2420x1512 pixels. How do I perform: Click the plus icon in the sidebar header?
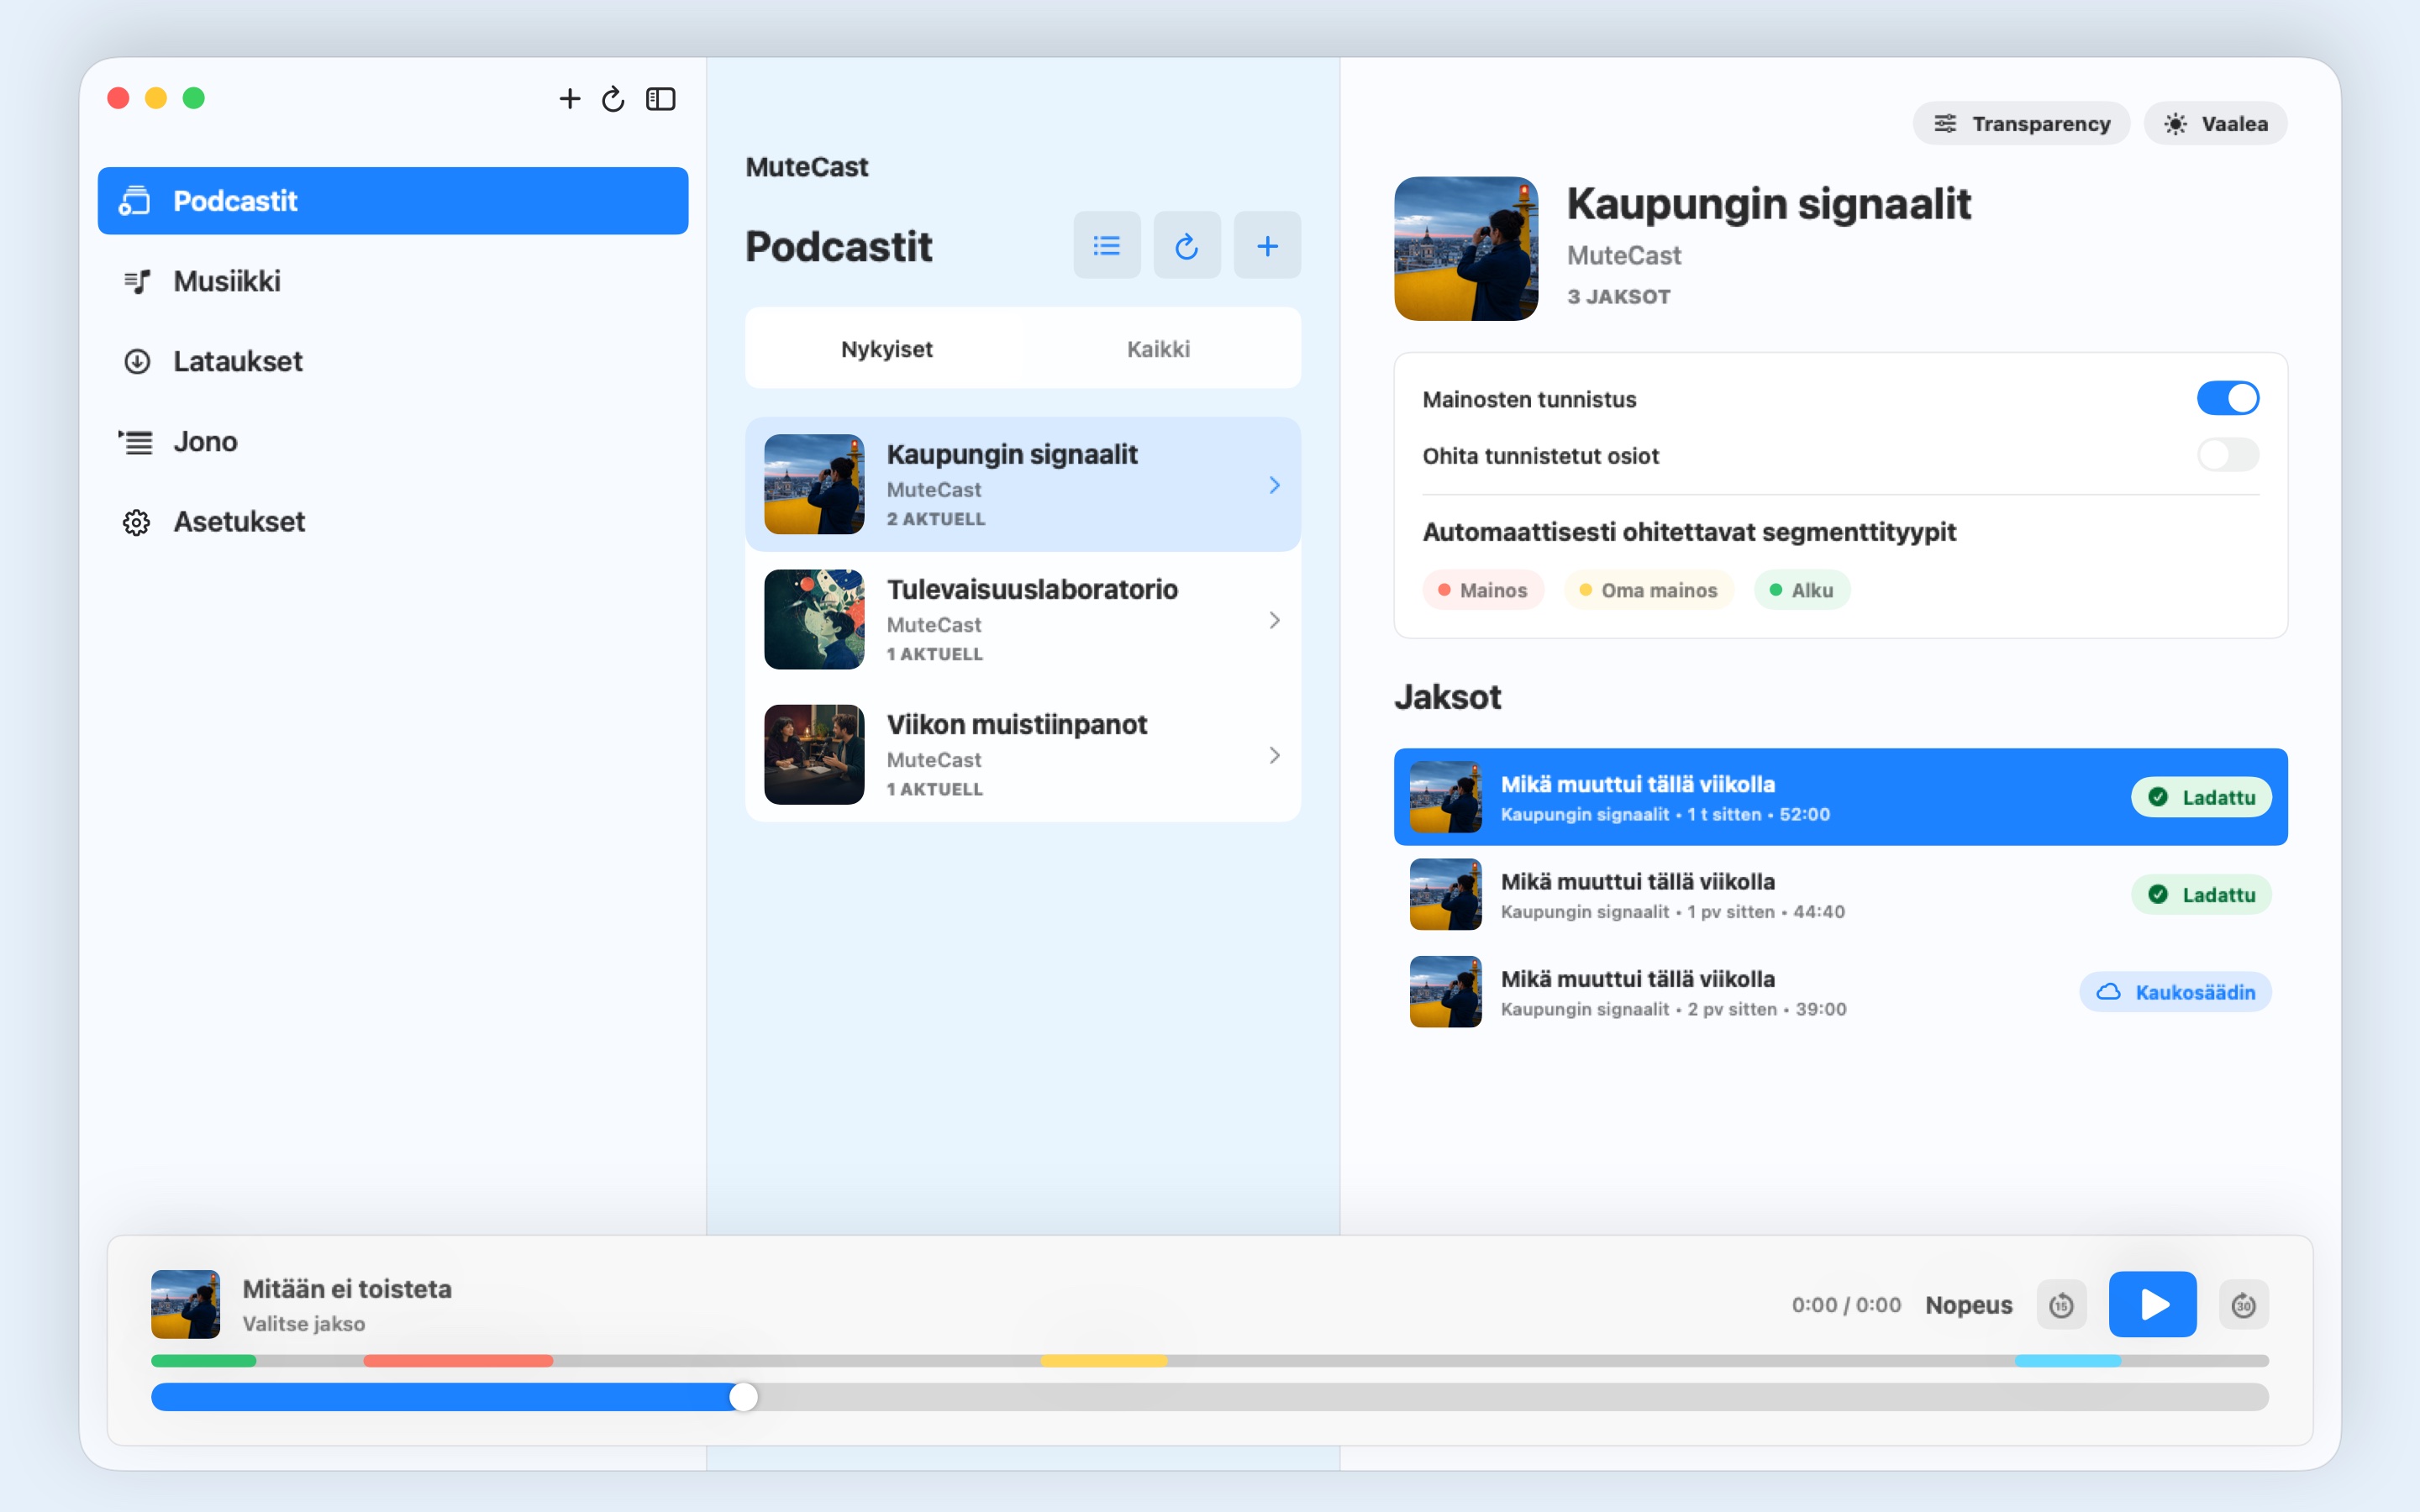coord(569,99)
